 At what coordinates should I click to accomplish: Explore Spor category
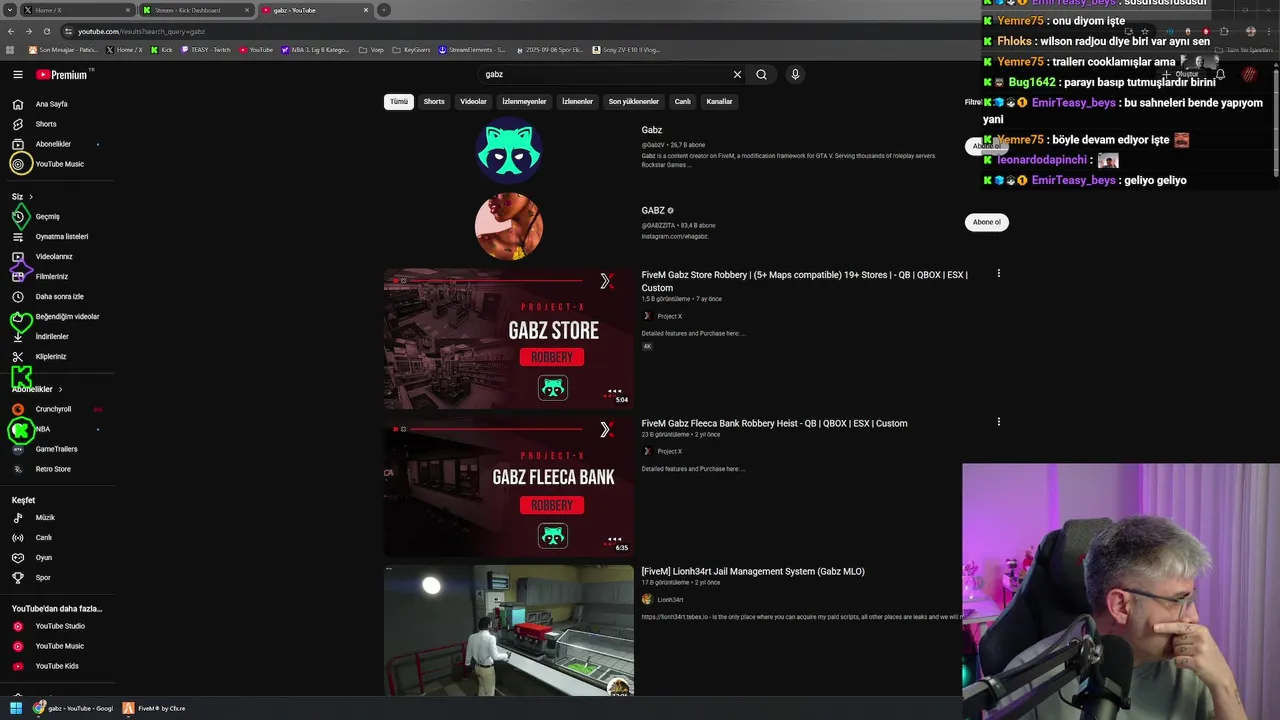43,578
